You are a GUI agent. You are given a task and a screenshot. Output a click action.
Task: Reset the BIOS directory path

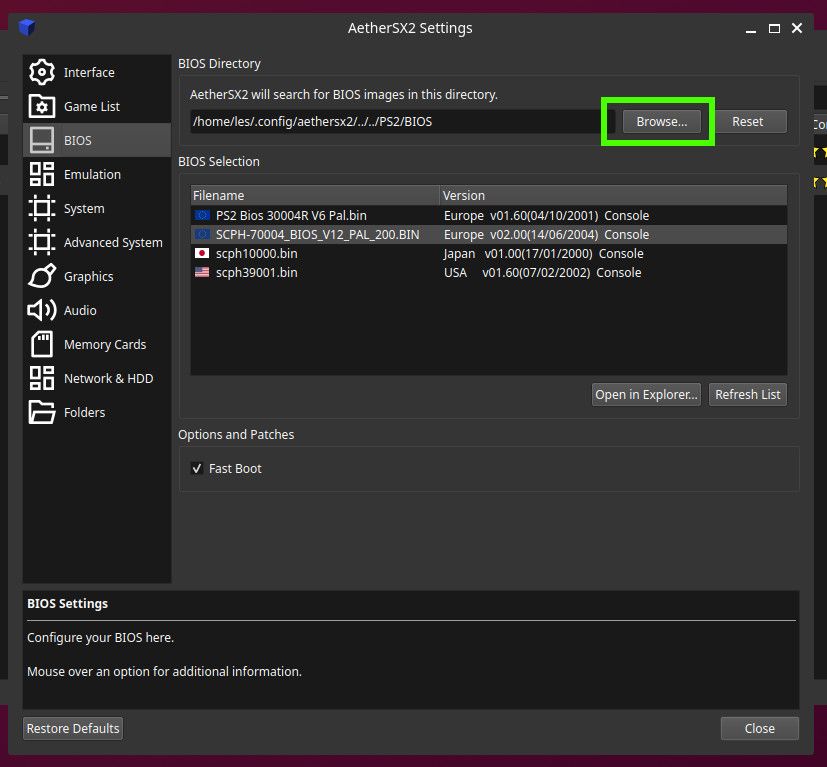click(x=749, y=121)
